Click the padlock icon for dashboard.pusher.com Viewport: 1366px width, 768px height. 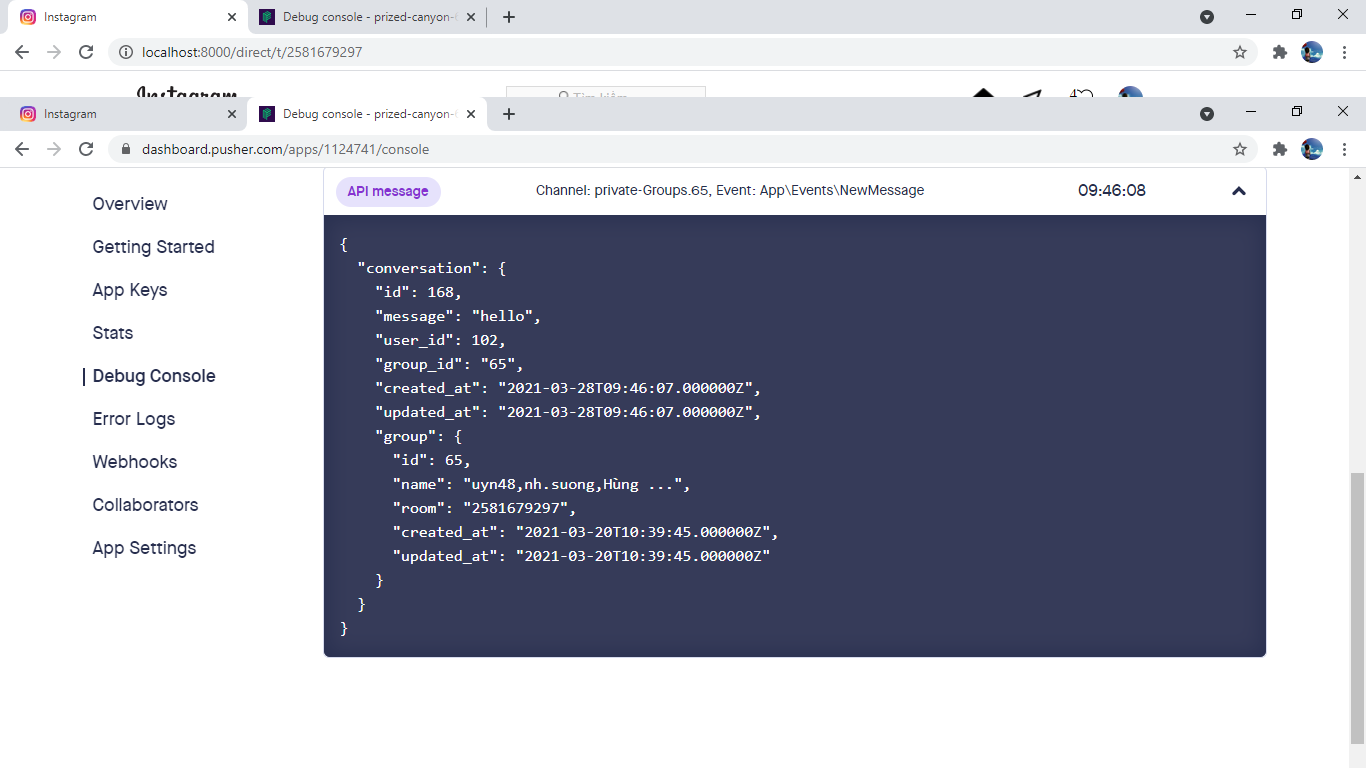click(124, 148)
